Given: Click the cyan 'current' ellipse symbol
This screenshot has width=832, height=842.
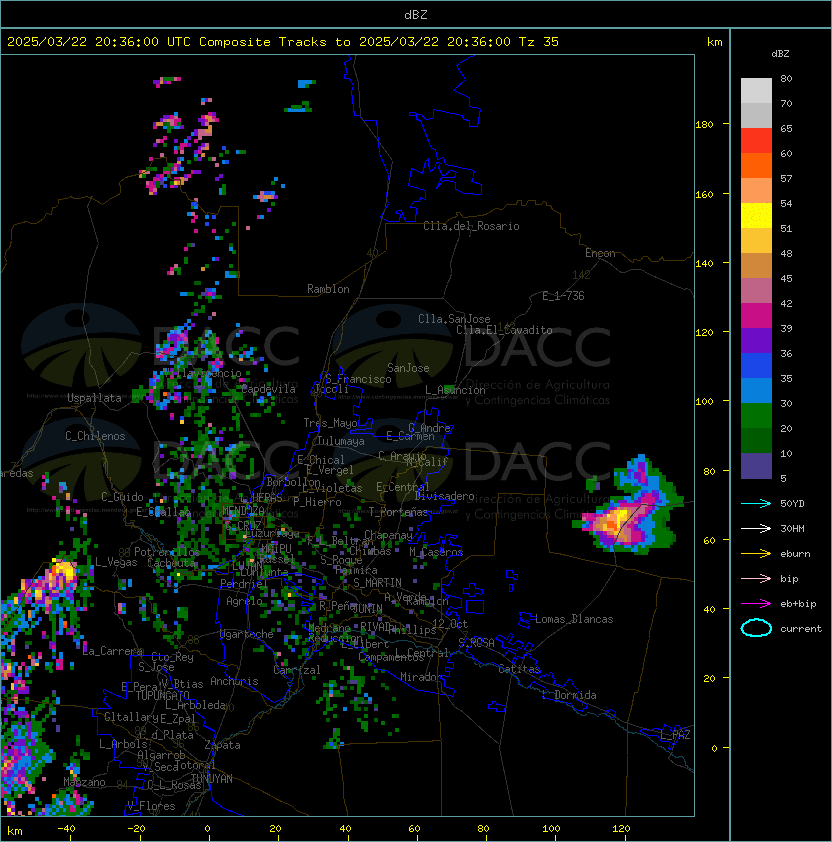Looking at the screenshot, I should click(756, 628).
